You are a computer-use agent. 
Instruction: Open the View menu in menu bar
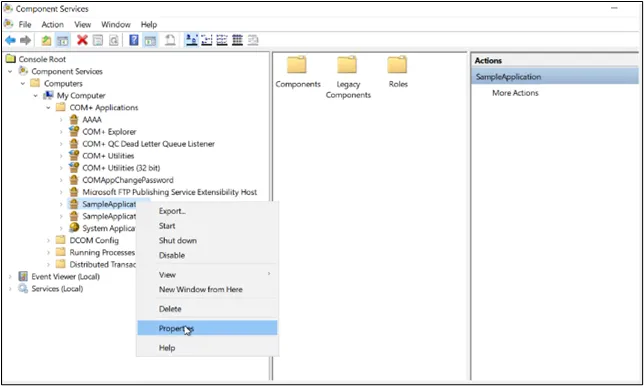click(83, 25)
